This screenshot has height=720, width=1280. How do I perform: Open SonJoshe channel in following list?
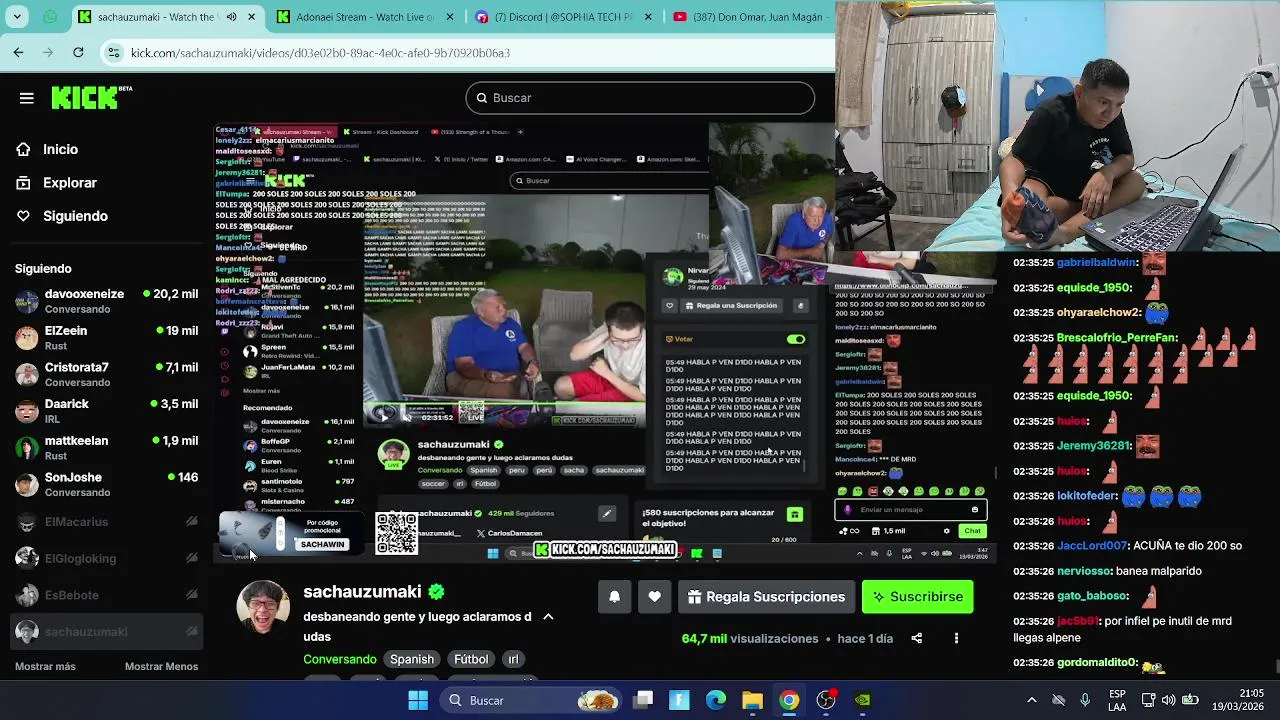[106, 484]
